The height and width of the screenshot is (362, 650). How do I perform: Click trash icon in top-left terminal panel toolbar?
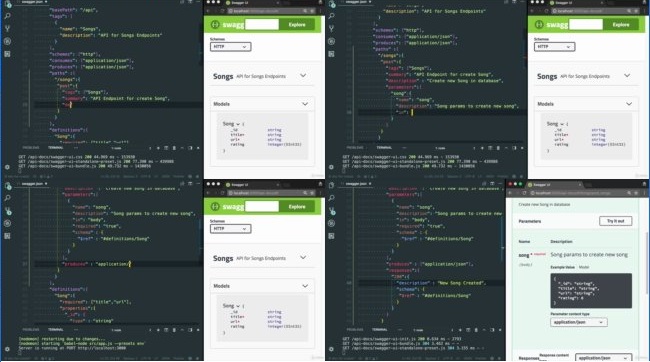(174, 148)
